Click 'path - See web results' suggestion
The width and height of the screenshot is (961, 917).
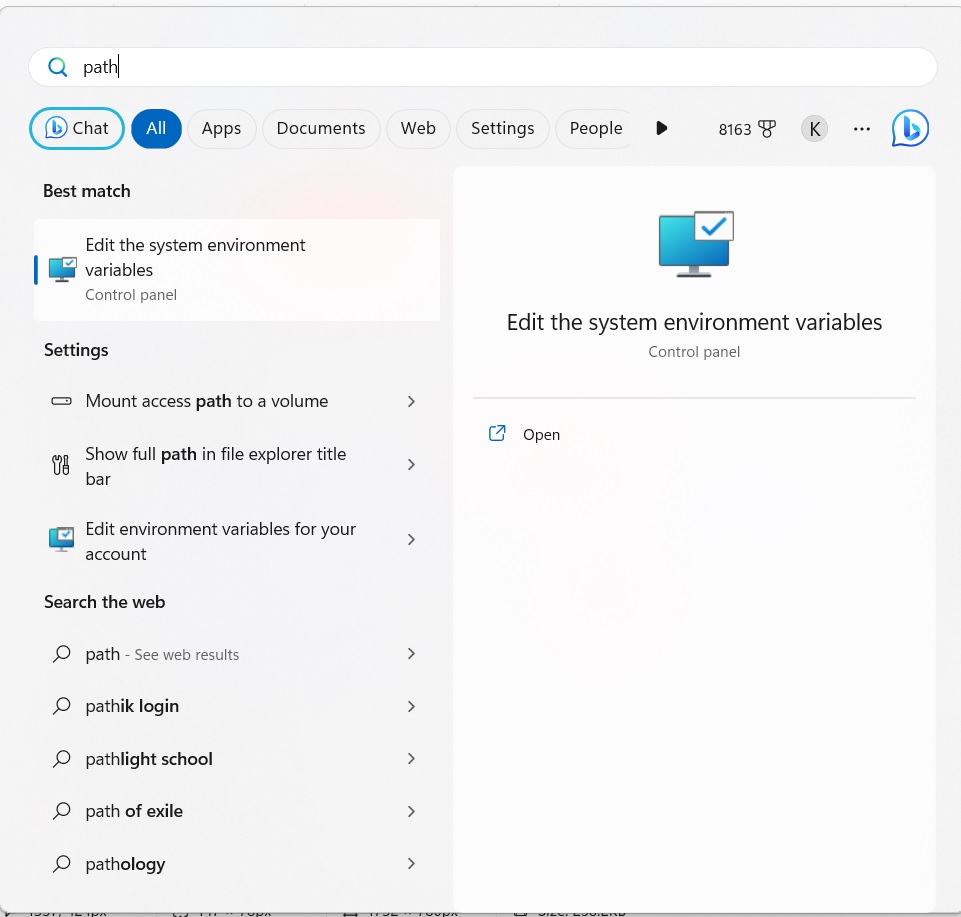click(237, 654)
